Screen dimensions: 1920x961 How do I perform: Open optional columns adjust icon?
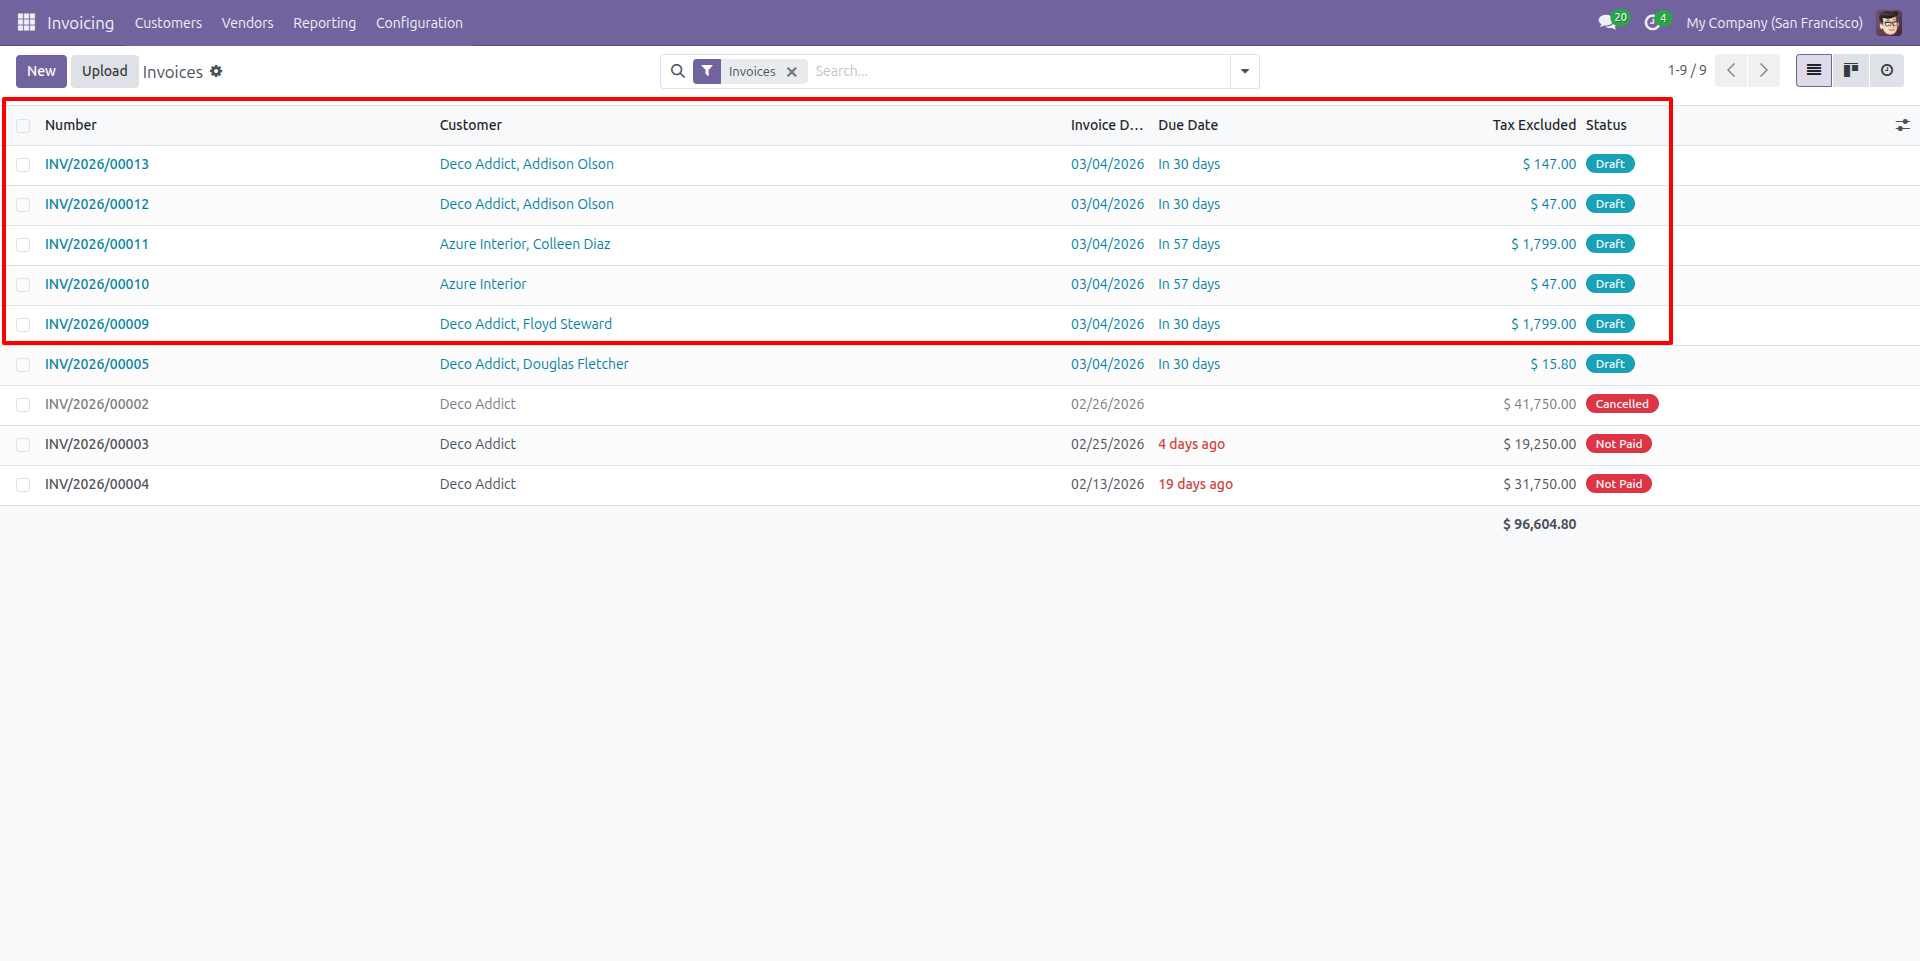[x=1902, y=125]
